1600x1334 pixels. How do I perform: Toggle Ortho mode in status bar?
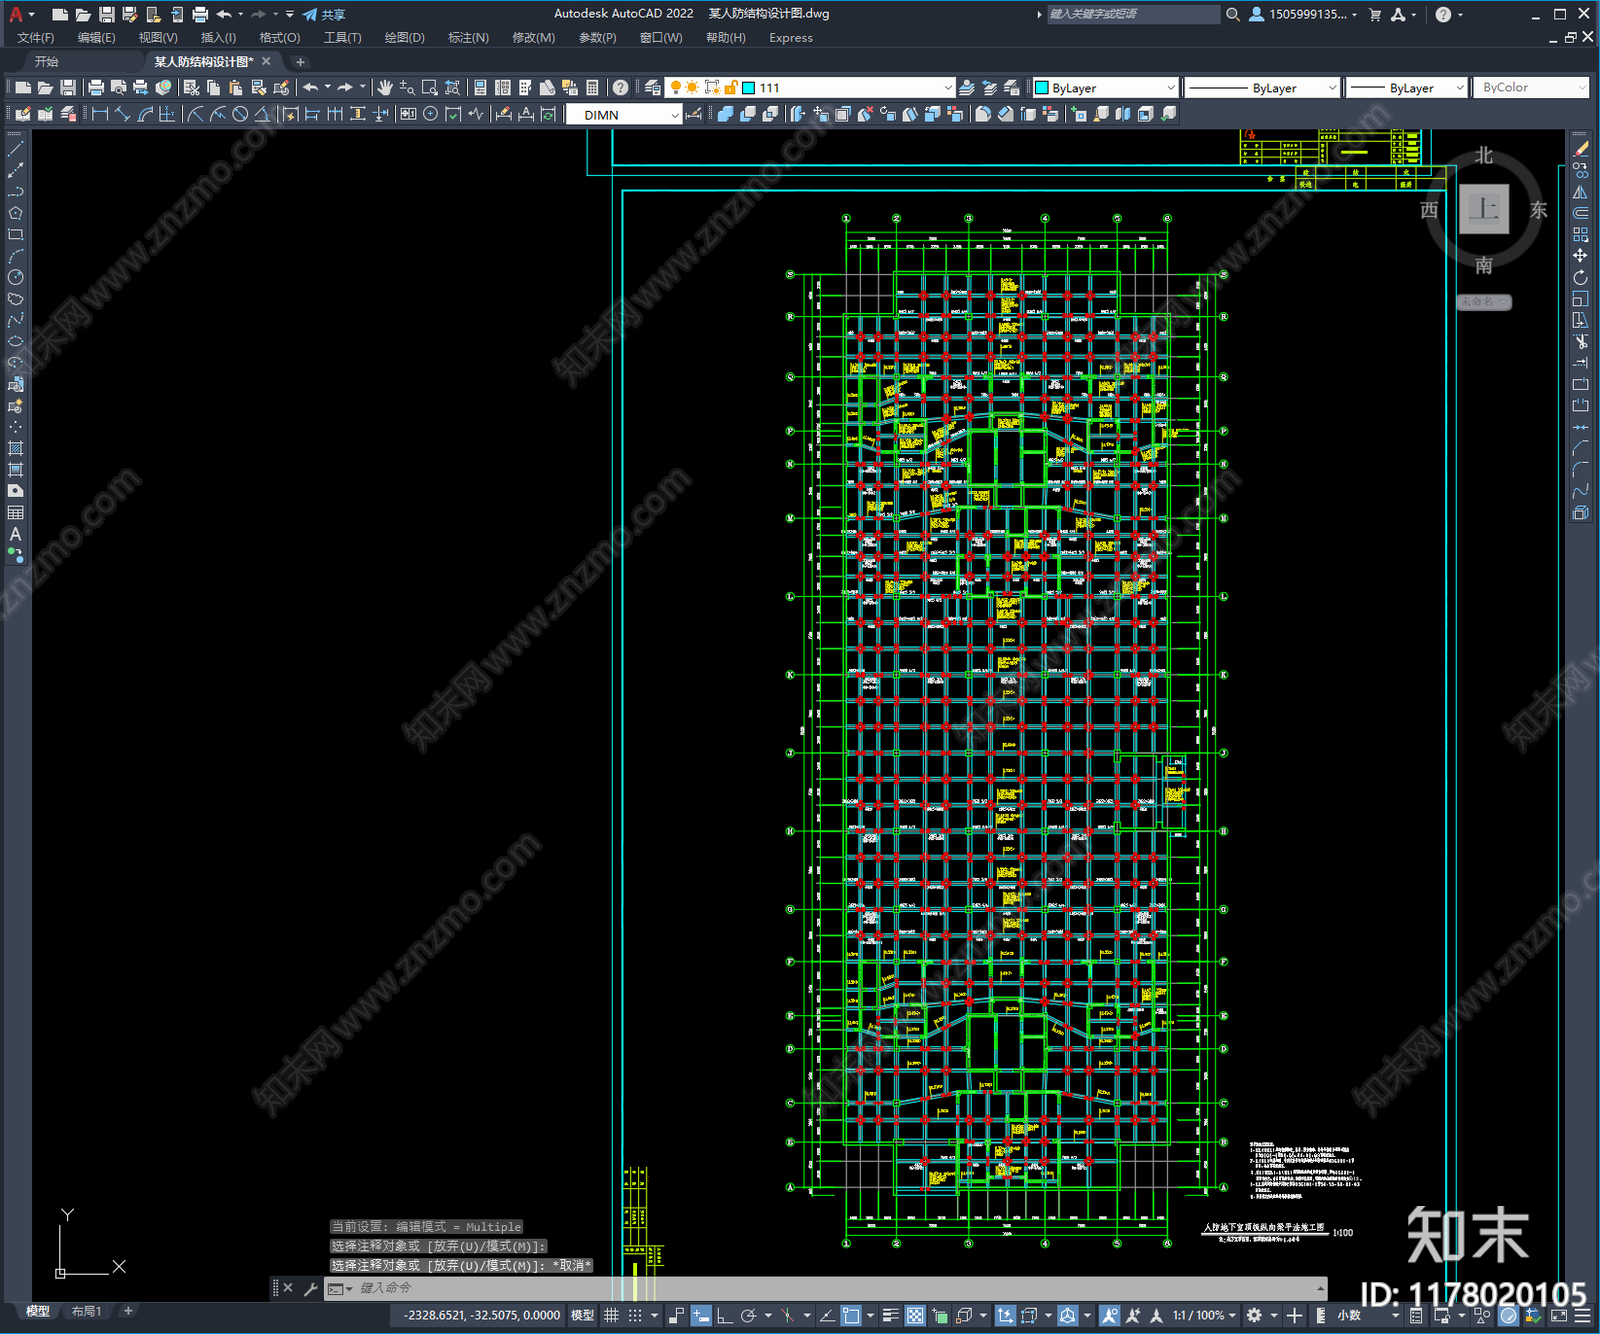(724, 1315)
